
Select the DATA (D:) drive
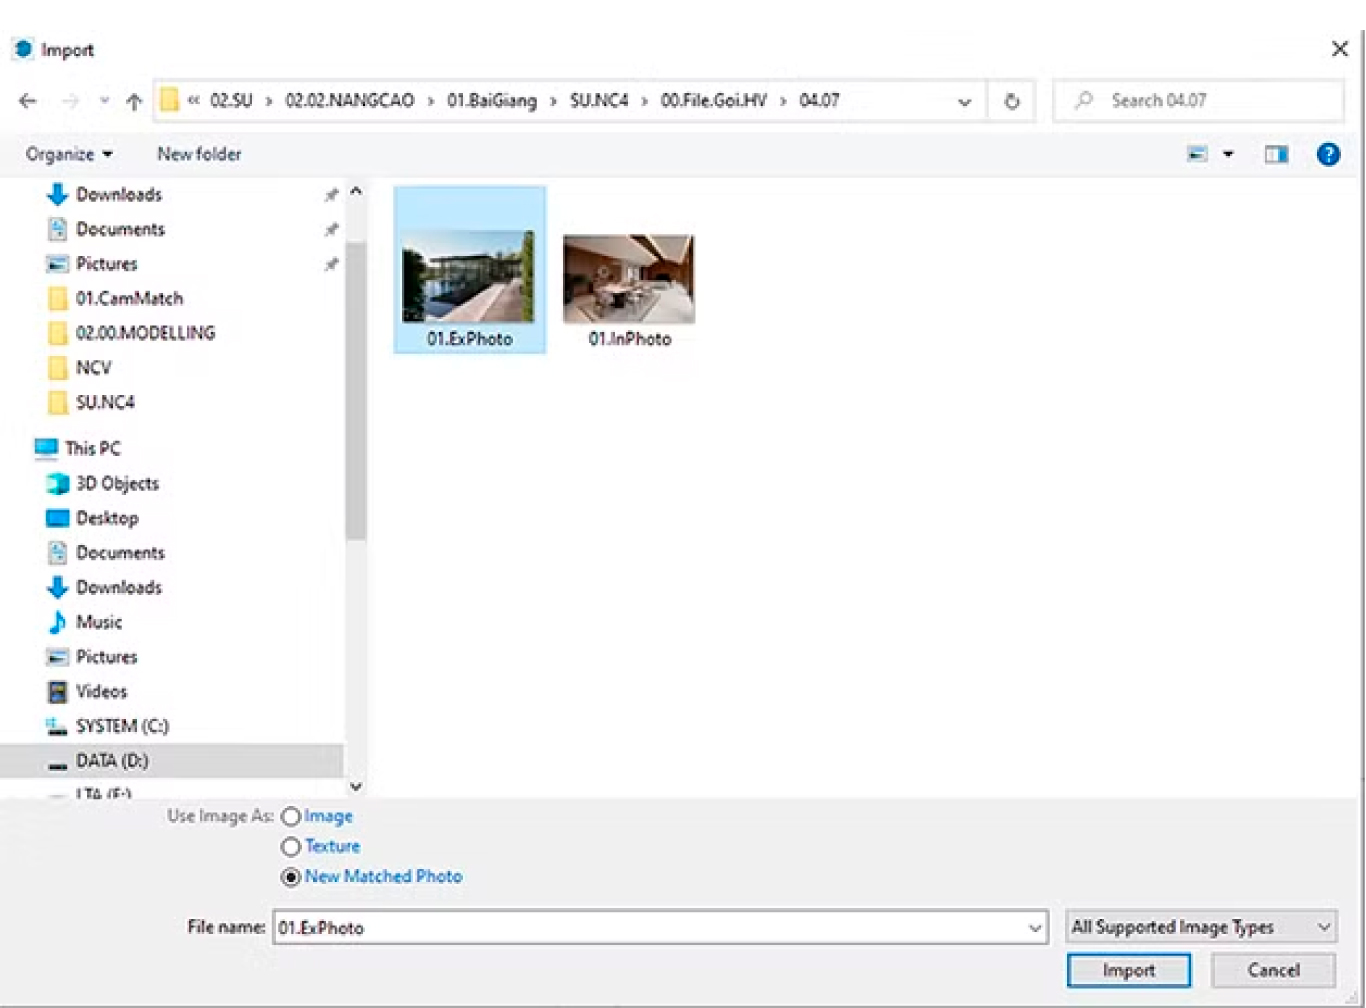pyautogui.click(x=112, y=761)
